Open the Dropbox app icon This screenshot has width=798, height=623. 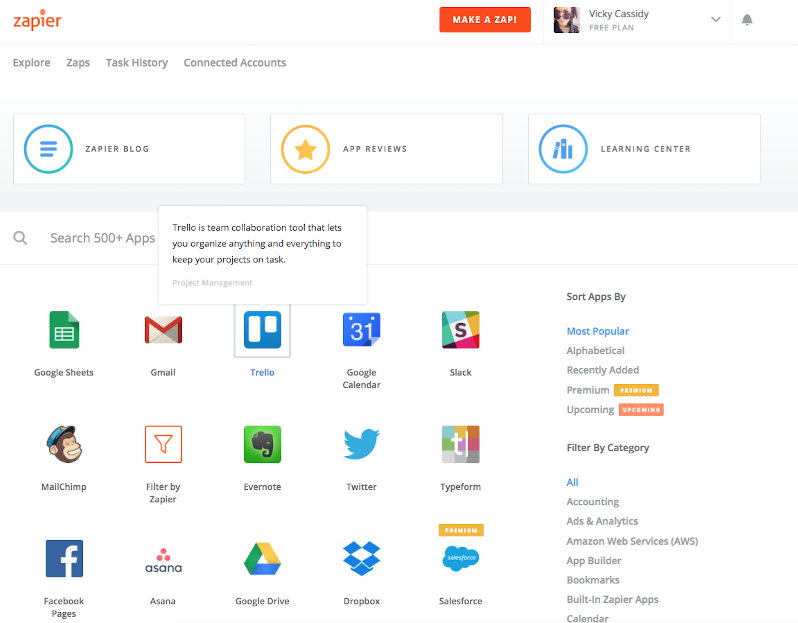(x=361, y=558)
